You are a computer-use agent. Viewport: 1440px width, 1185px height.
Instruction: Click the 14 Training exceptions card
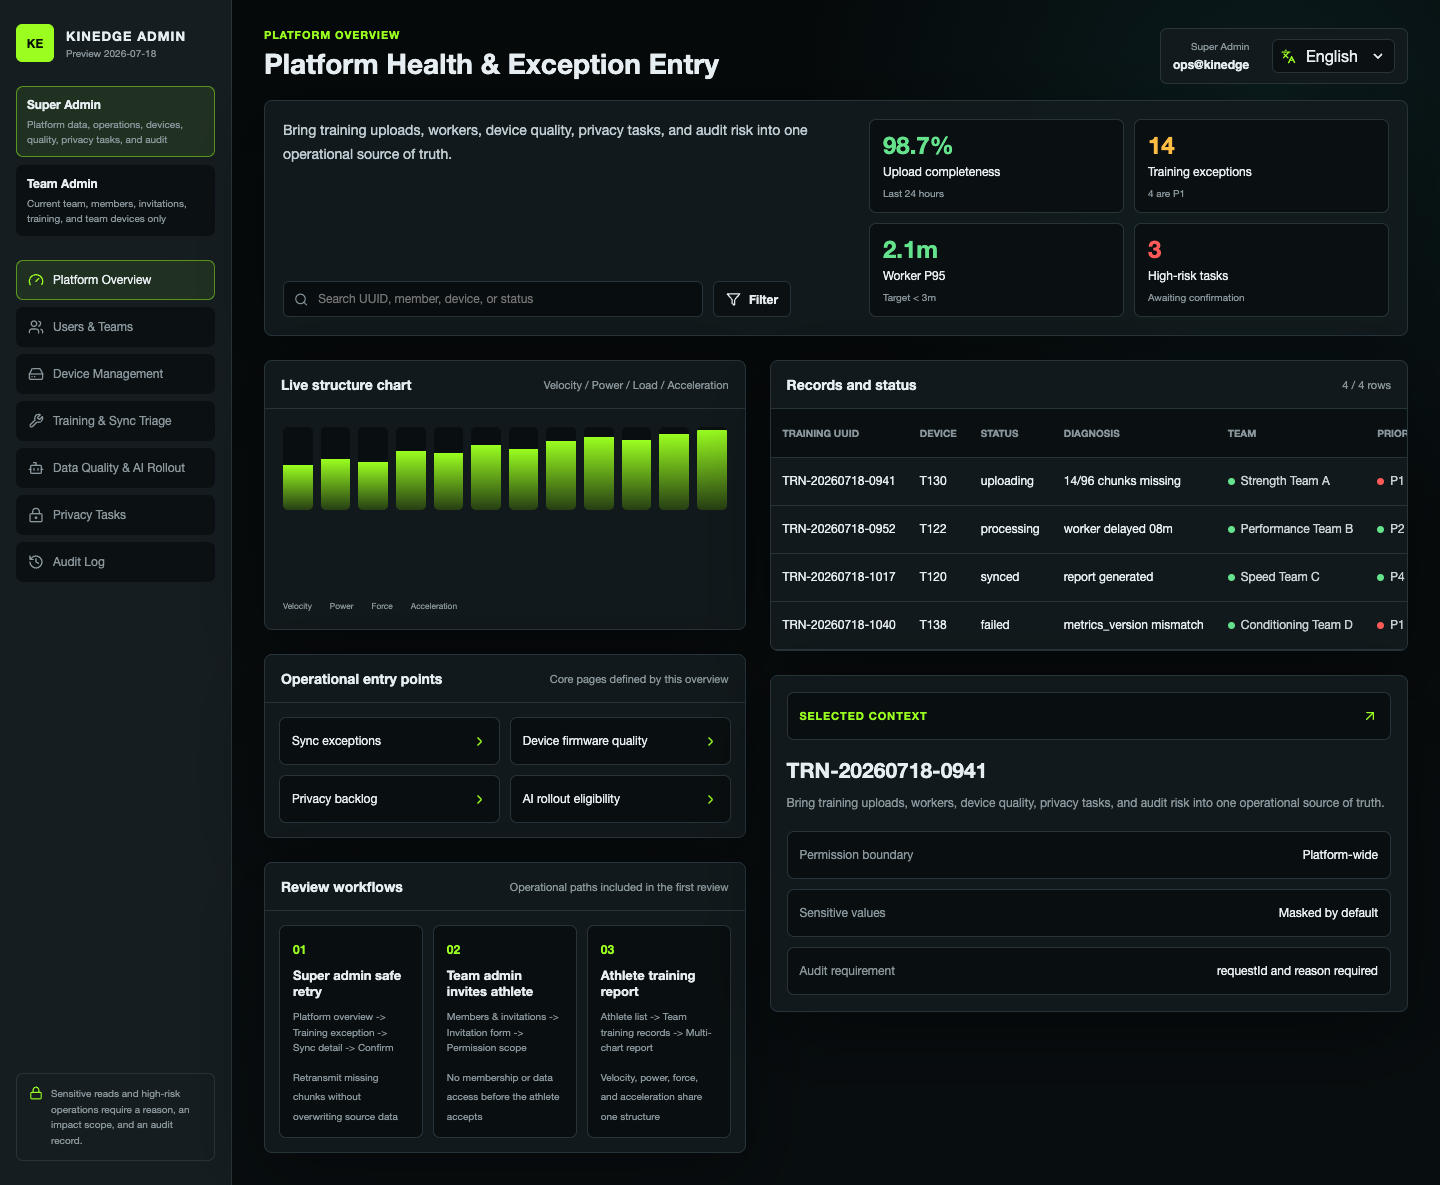tap(1261, 166)
